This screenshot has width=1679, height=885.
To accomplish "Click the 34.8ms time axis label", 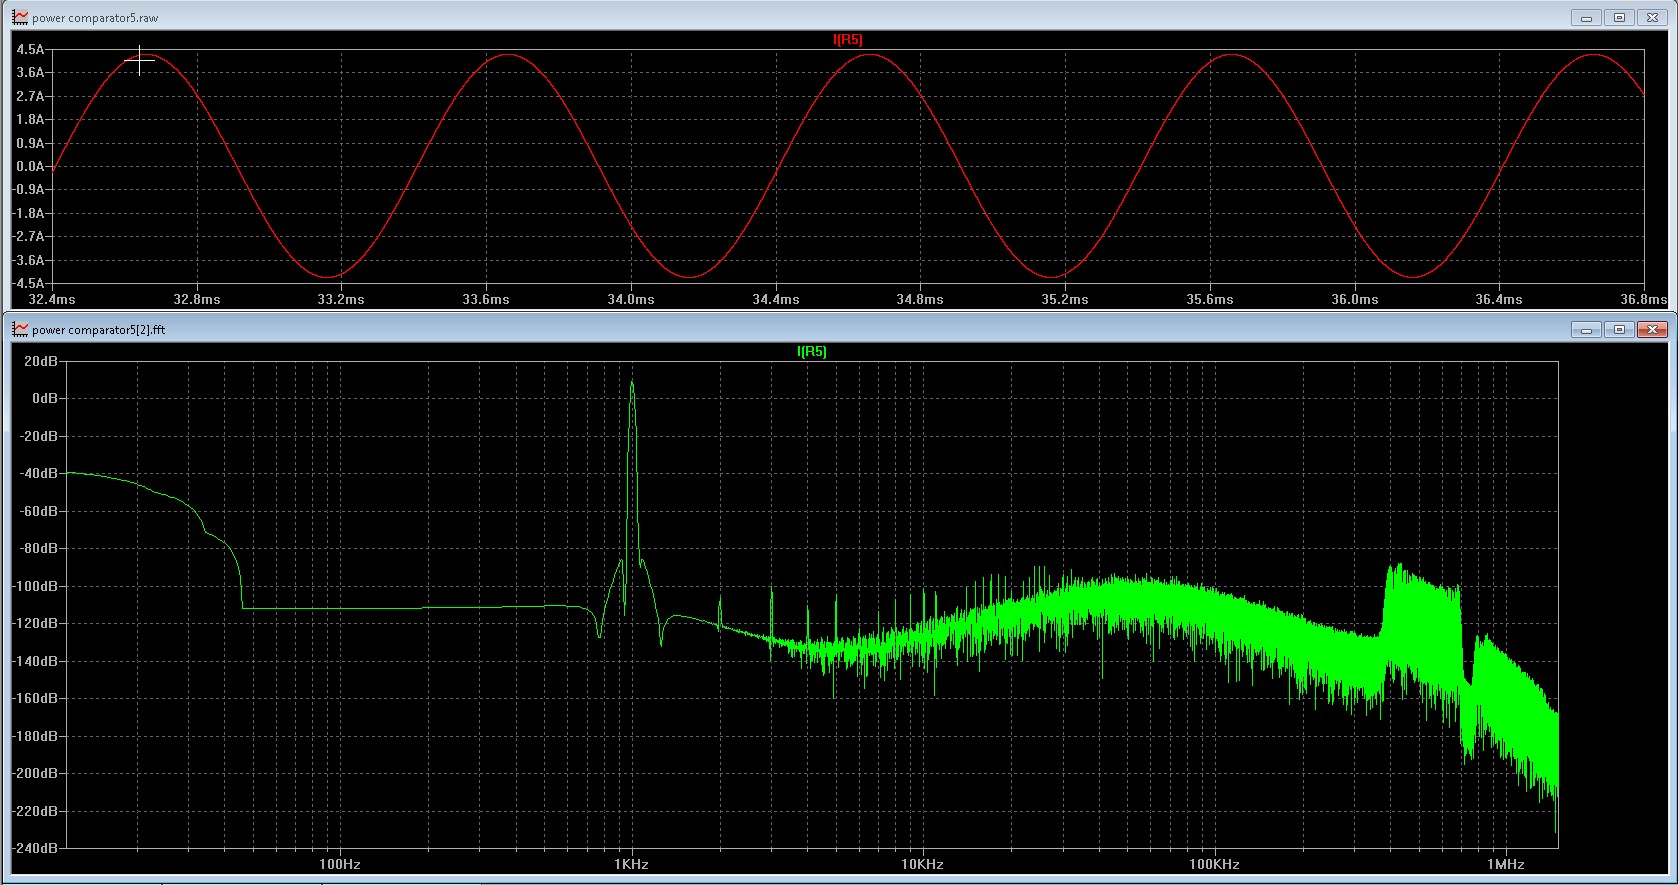I will tap(920, 299).
